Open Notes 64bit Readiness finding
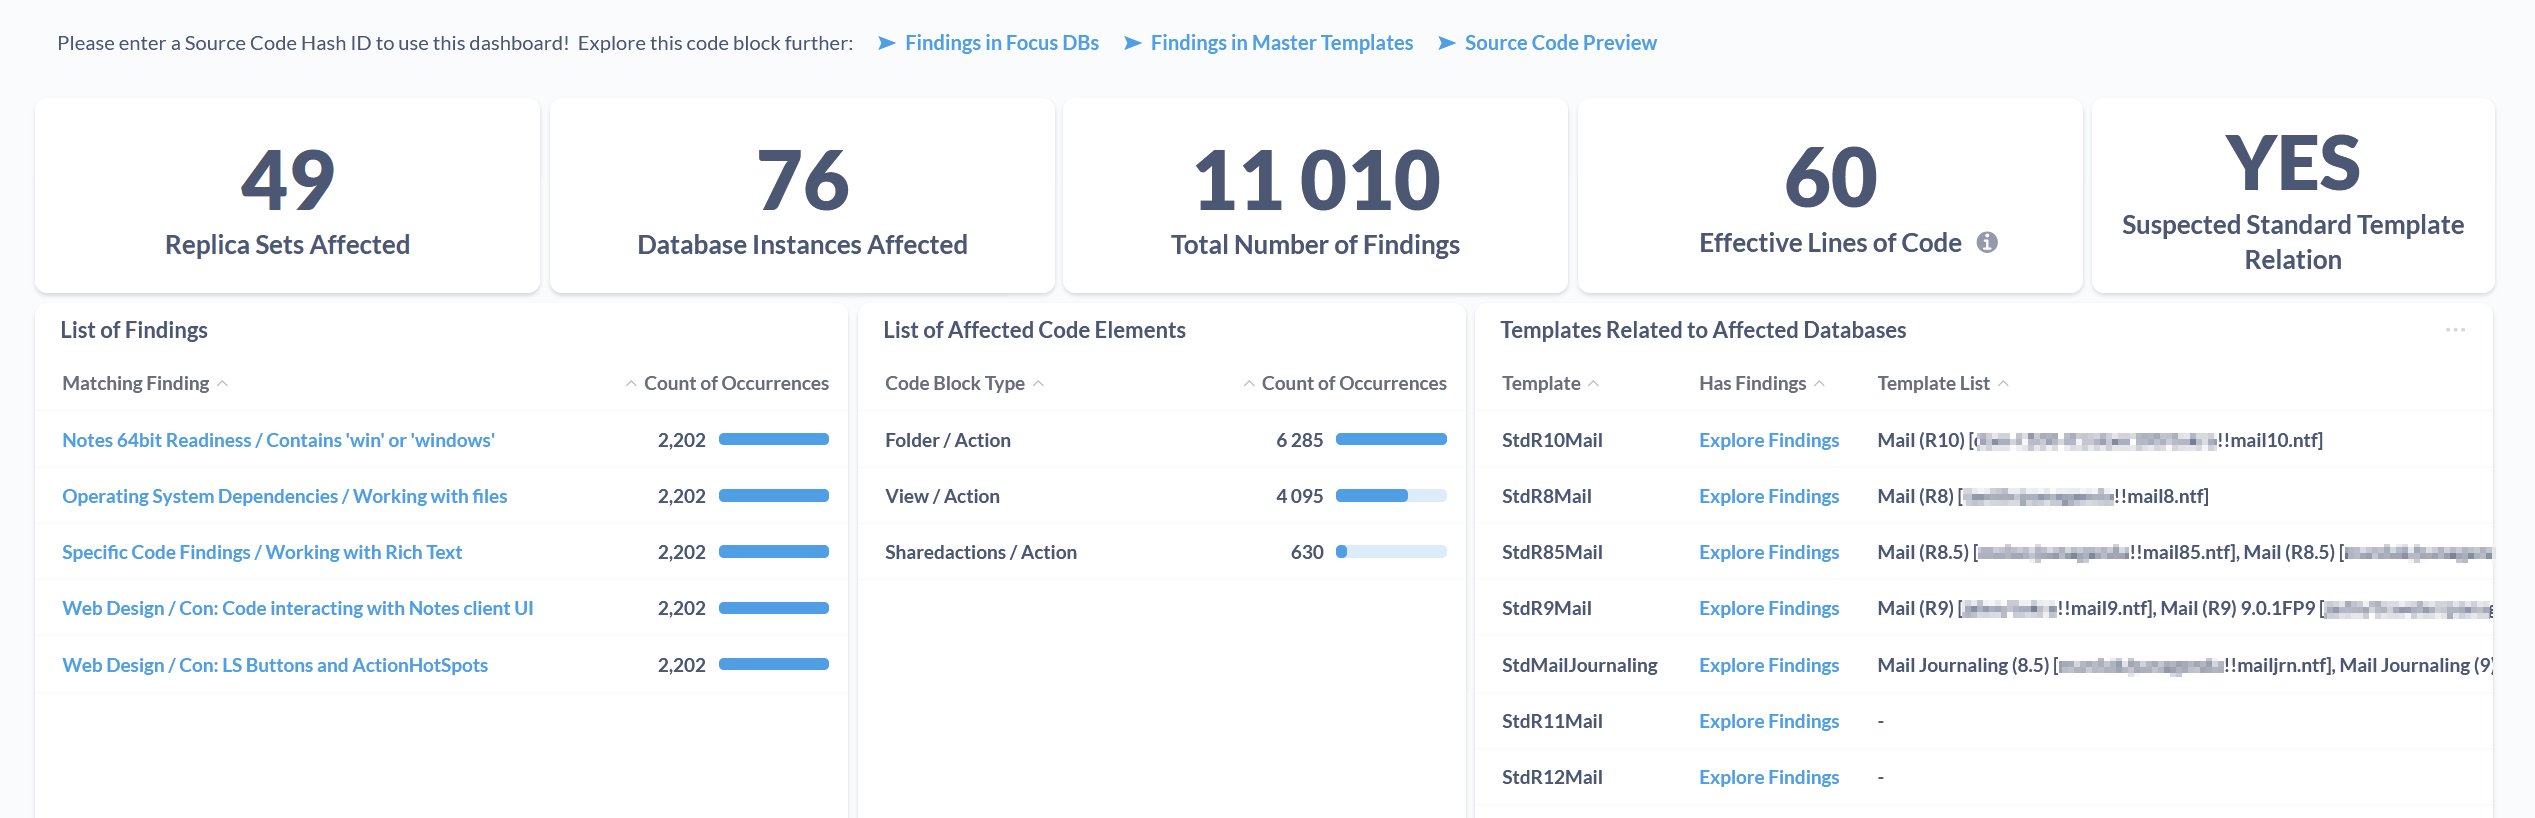 pos(278,440)
